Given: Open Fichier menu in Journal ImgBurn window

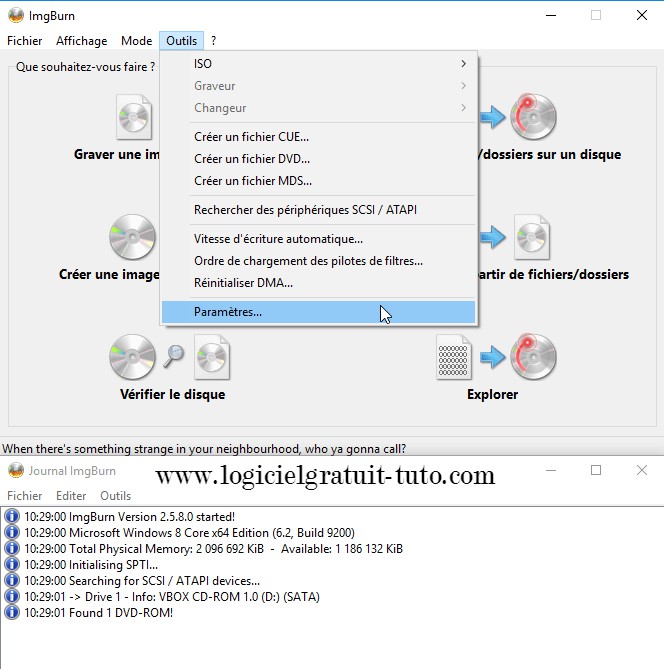Looking at the screenshot, I should pos(25,496).
